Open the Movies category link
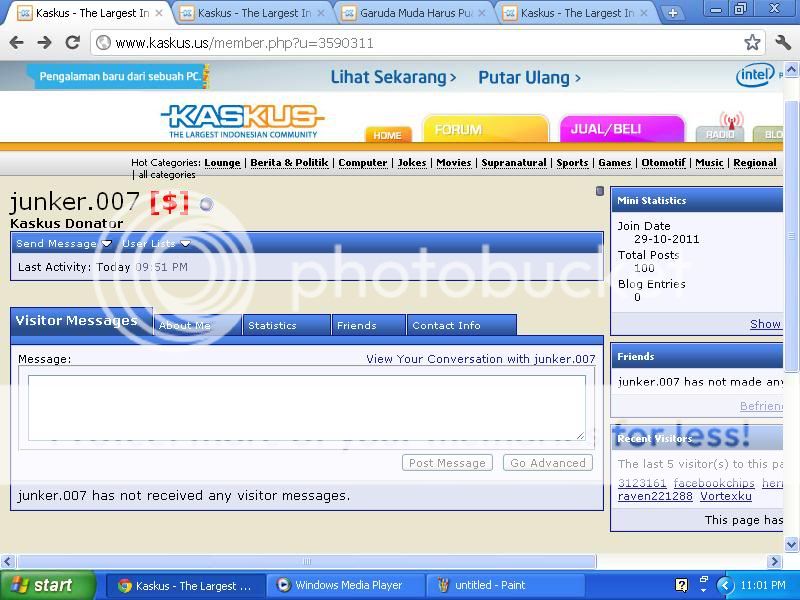The image size is (800, 600). coord(454,162)
